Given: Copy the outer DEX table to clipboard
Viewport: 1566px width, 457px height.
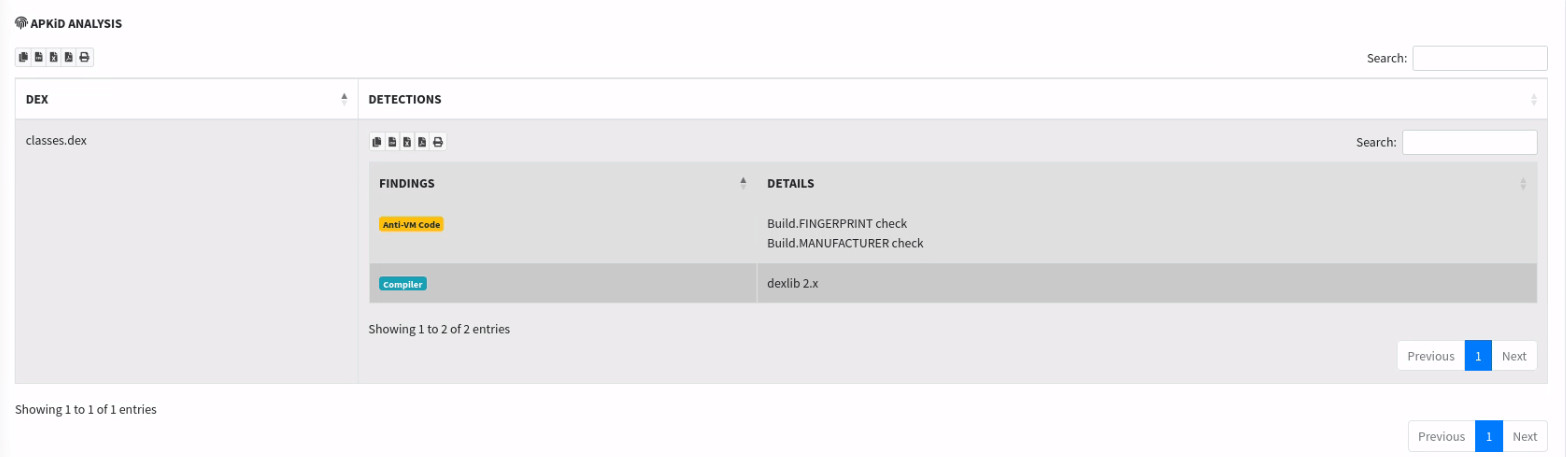Looking at the screenshot, I should (24, 58).
